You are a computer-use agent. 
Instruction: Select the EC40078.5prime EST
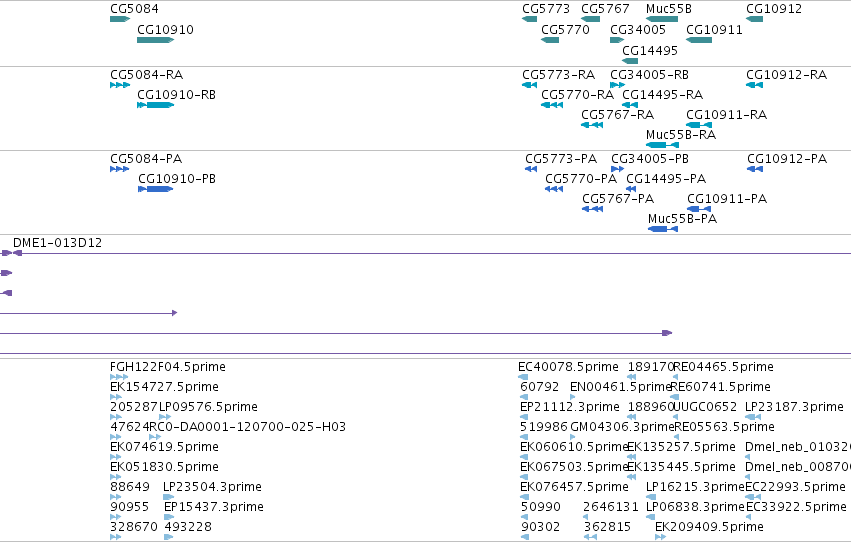click(523, 377)
